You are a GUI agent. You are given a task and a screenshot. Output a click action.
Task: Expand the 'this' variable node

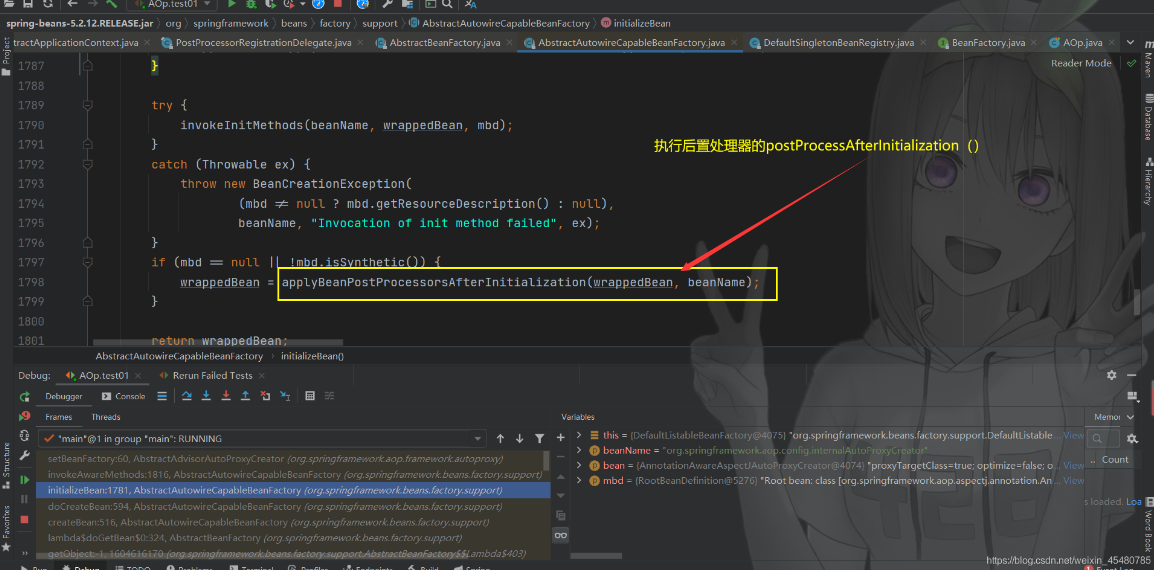(x=579, y=435)
